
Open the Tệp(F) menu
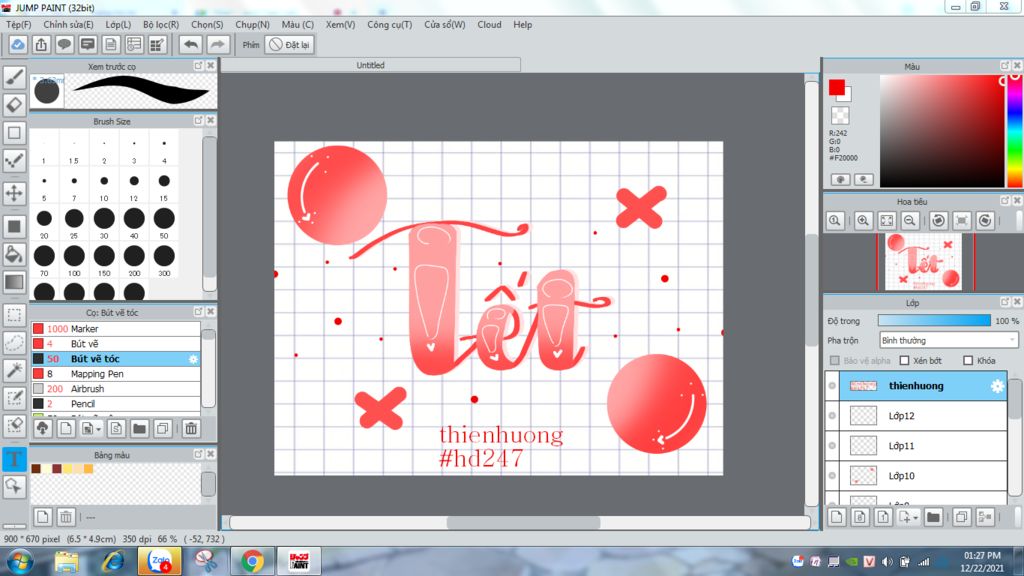(x=18, y=24)
